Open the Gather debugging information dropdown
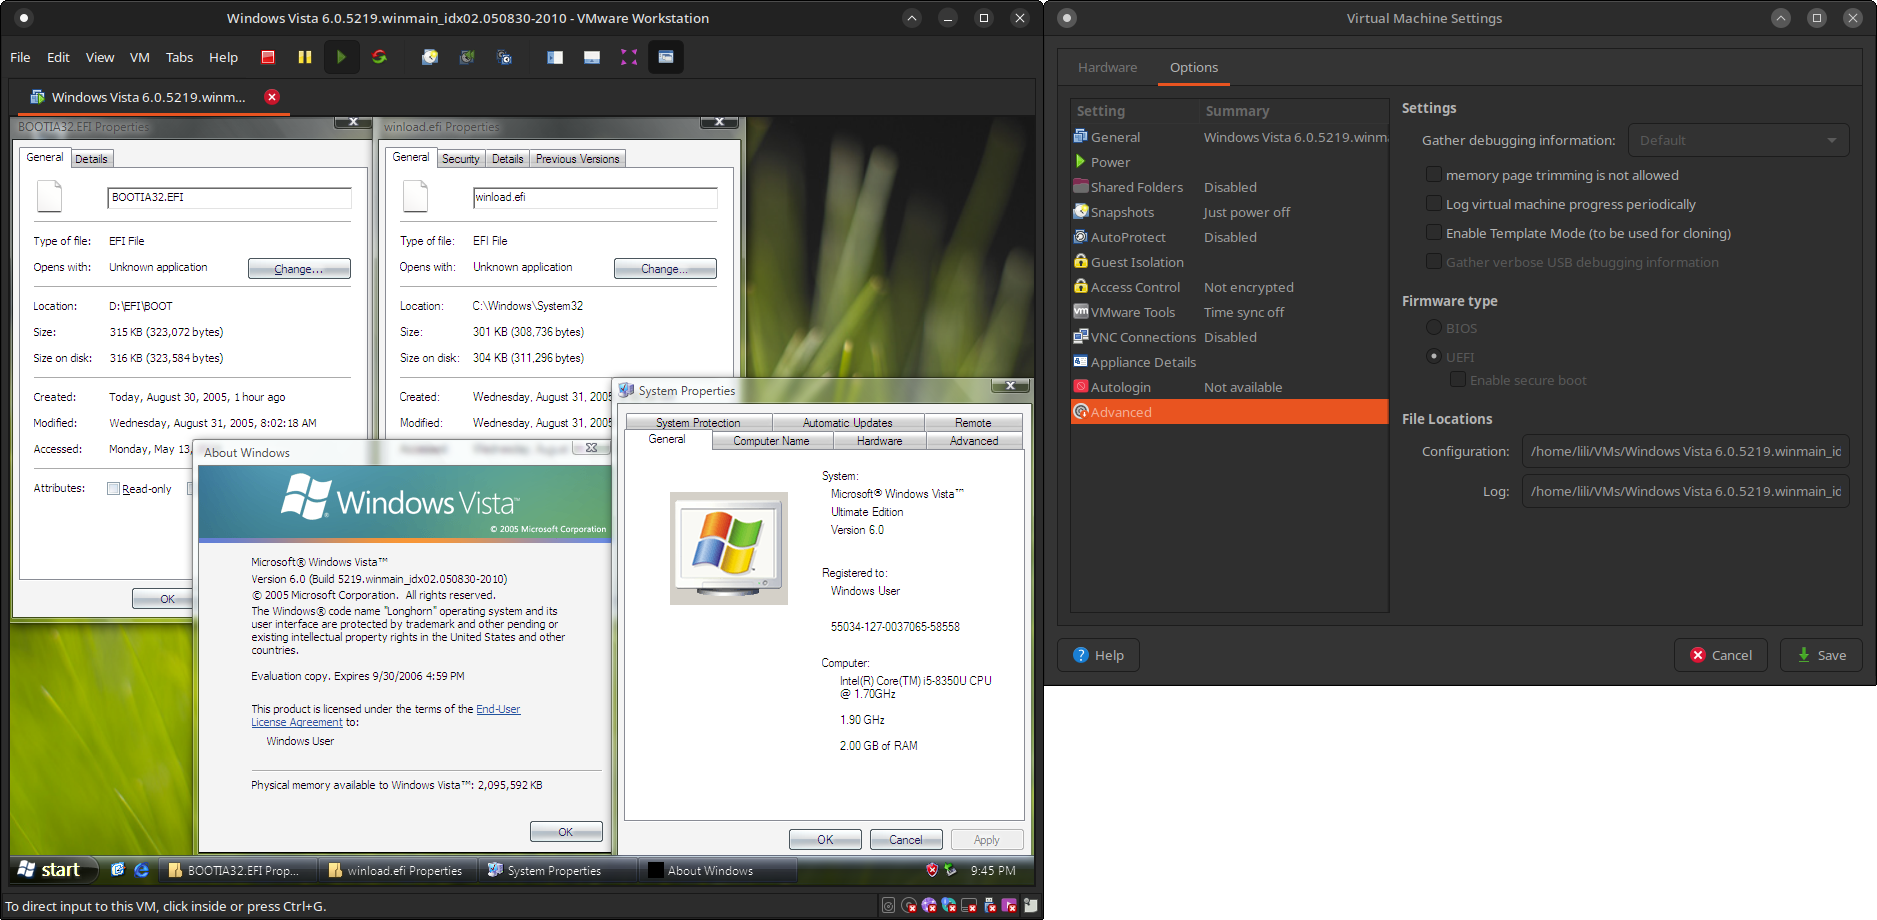Screen dimensions: 1877x920 1738,141
